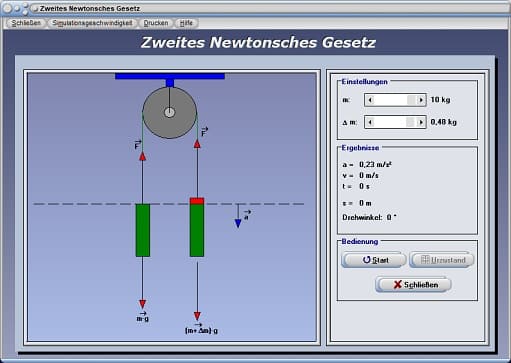
Task: Click the right green mass block
Action: 197,230
